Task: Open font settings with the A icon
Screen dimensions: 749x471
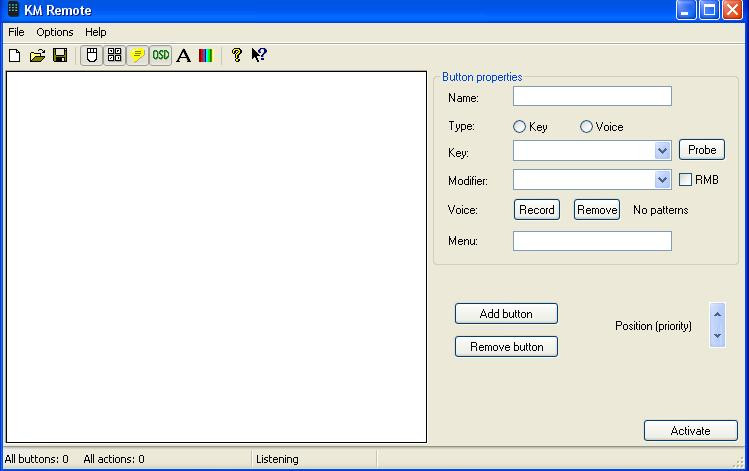Action: point(183,55)
